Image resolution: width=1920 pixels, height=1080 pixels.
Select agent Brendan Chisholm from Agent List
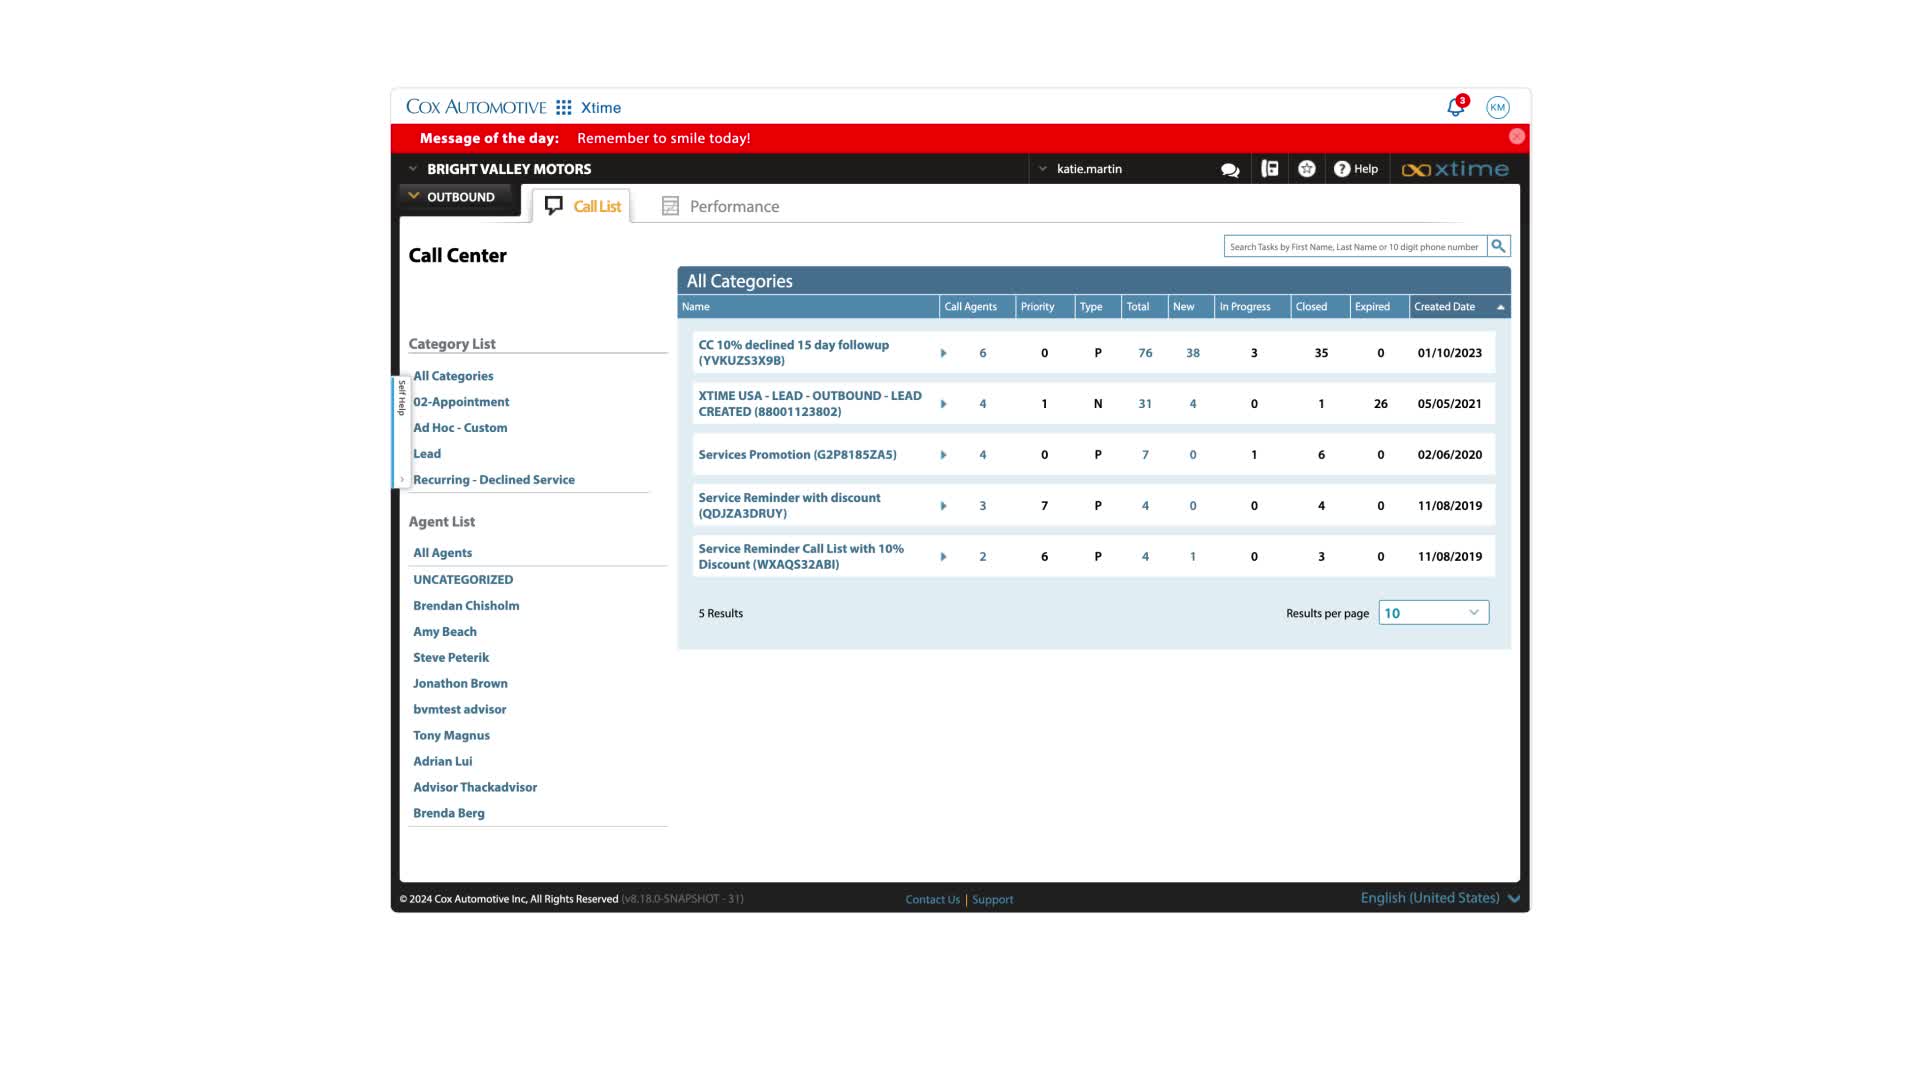tap(465, 605)
